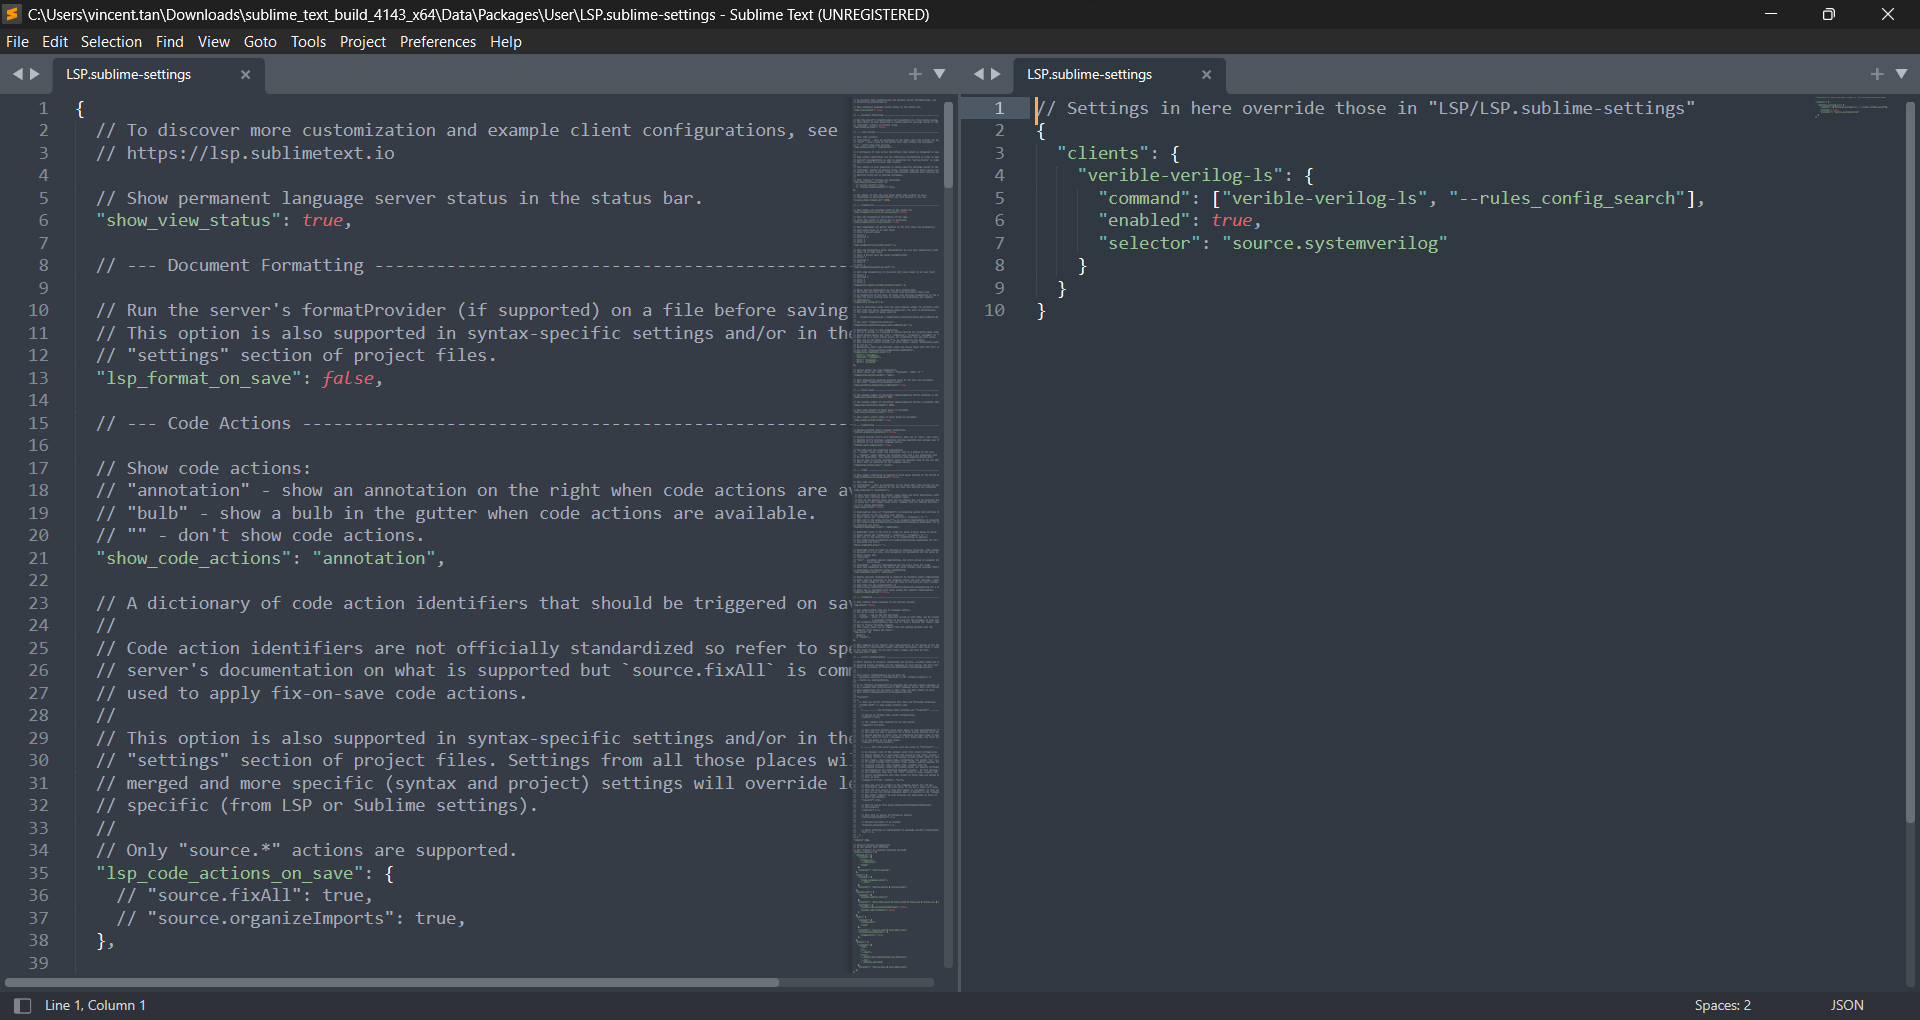1920x1020 pixels.
Task: Open a new tab with the plus icon
Action: pos(916,73)
